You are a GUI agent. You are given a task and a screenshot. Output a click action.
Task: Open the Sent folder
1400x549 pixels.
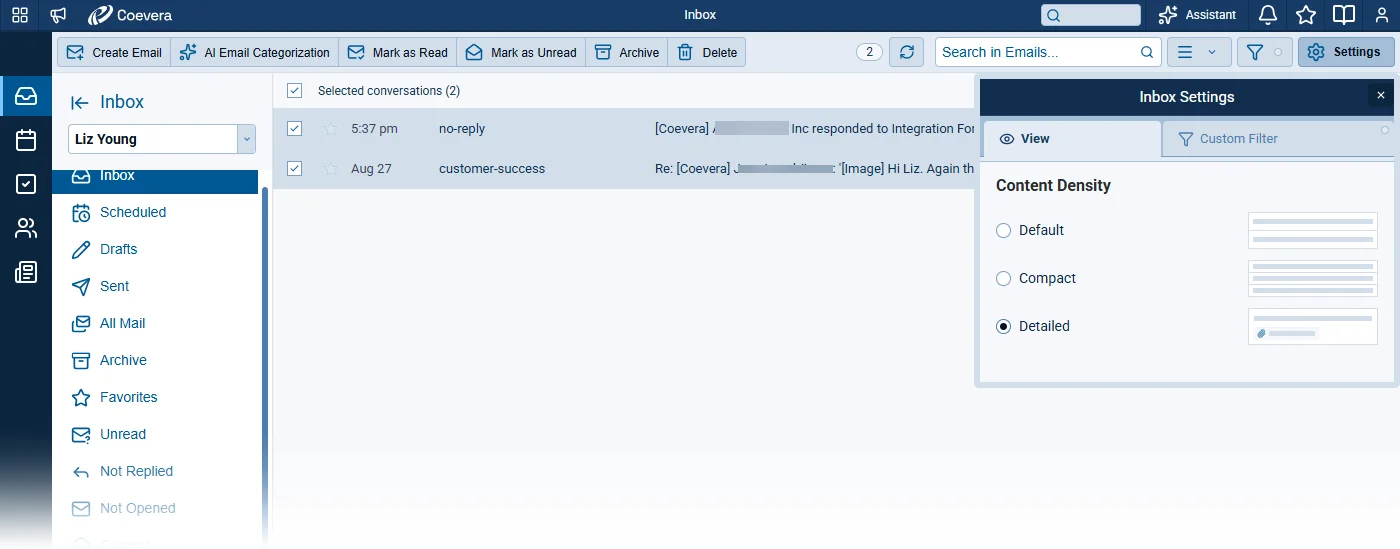pyautogui.click(x=114, y=286)
